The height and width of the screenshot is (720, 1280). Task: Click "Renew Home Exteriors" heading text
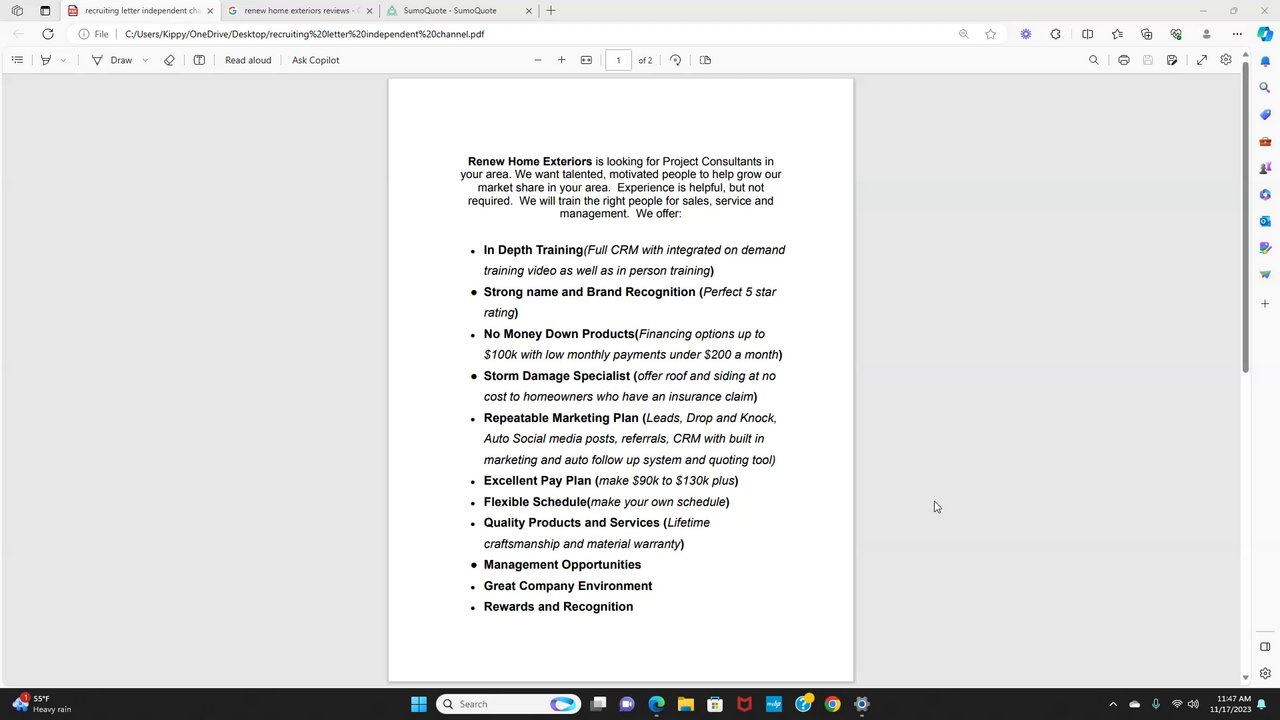coord(530,161)
